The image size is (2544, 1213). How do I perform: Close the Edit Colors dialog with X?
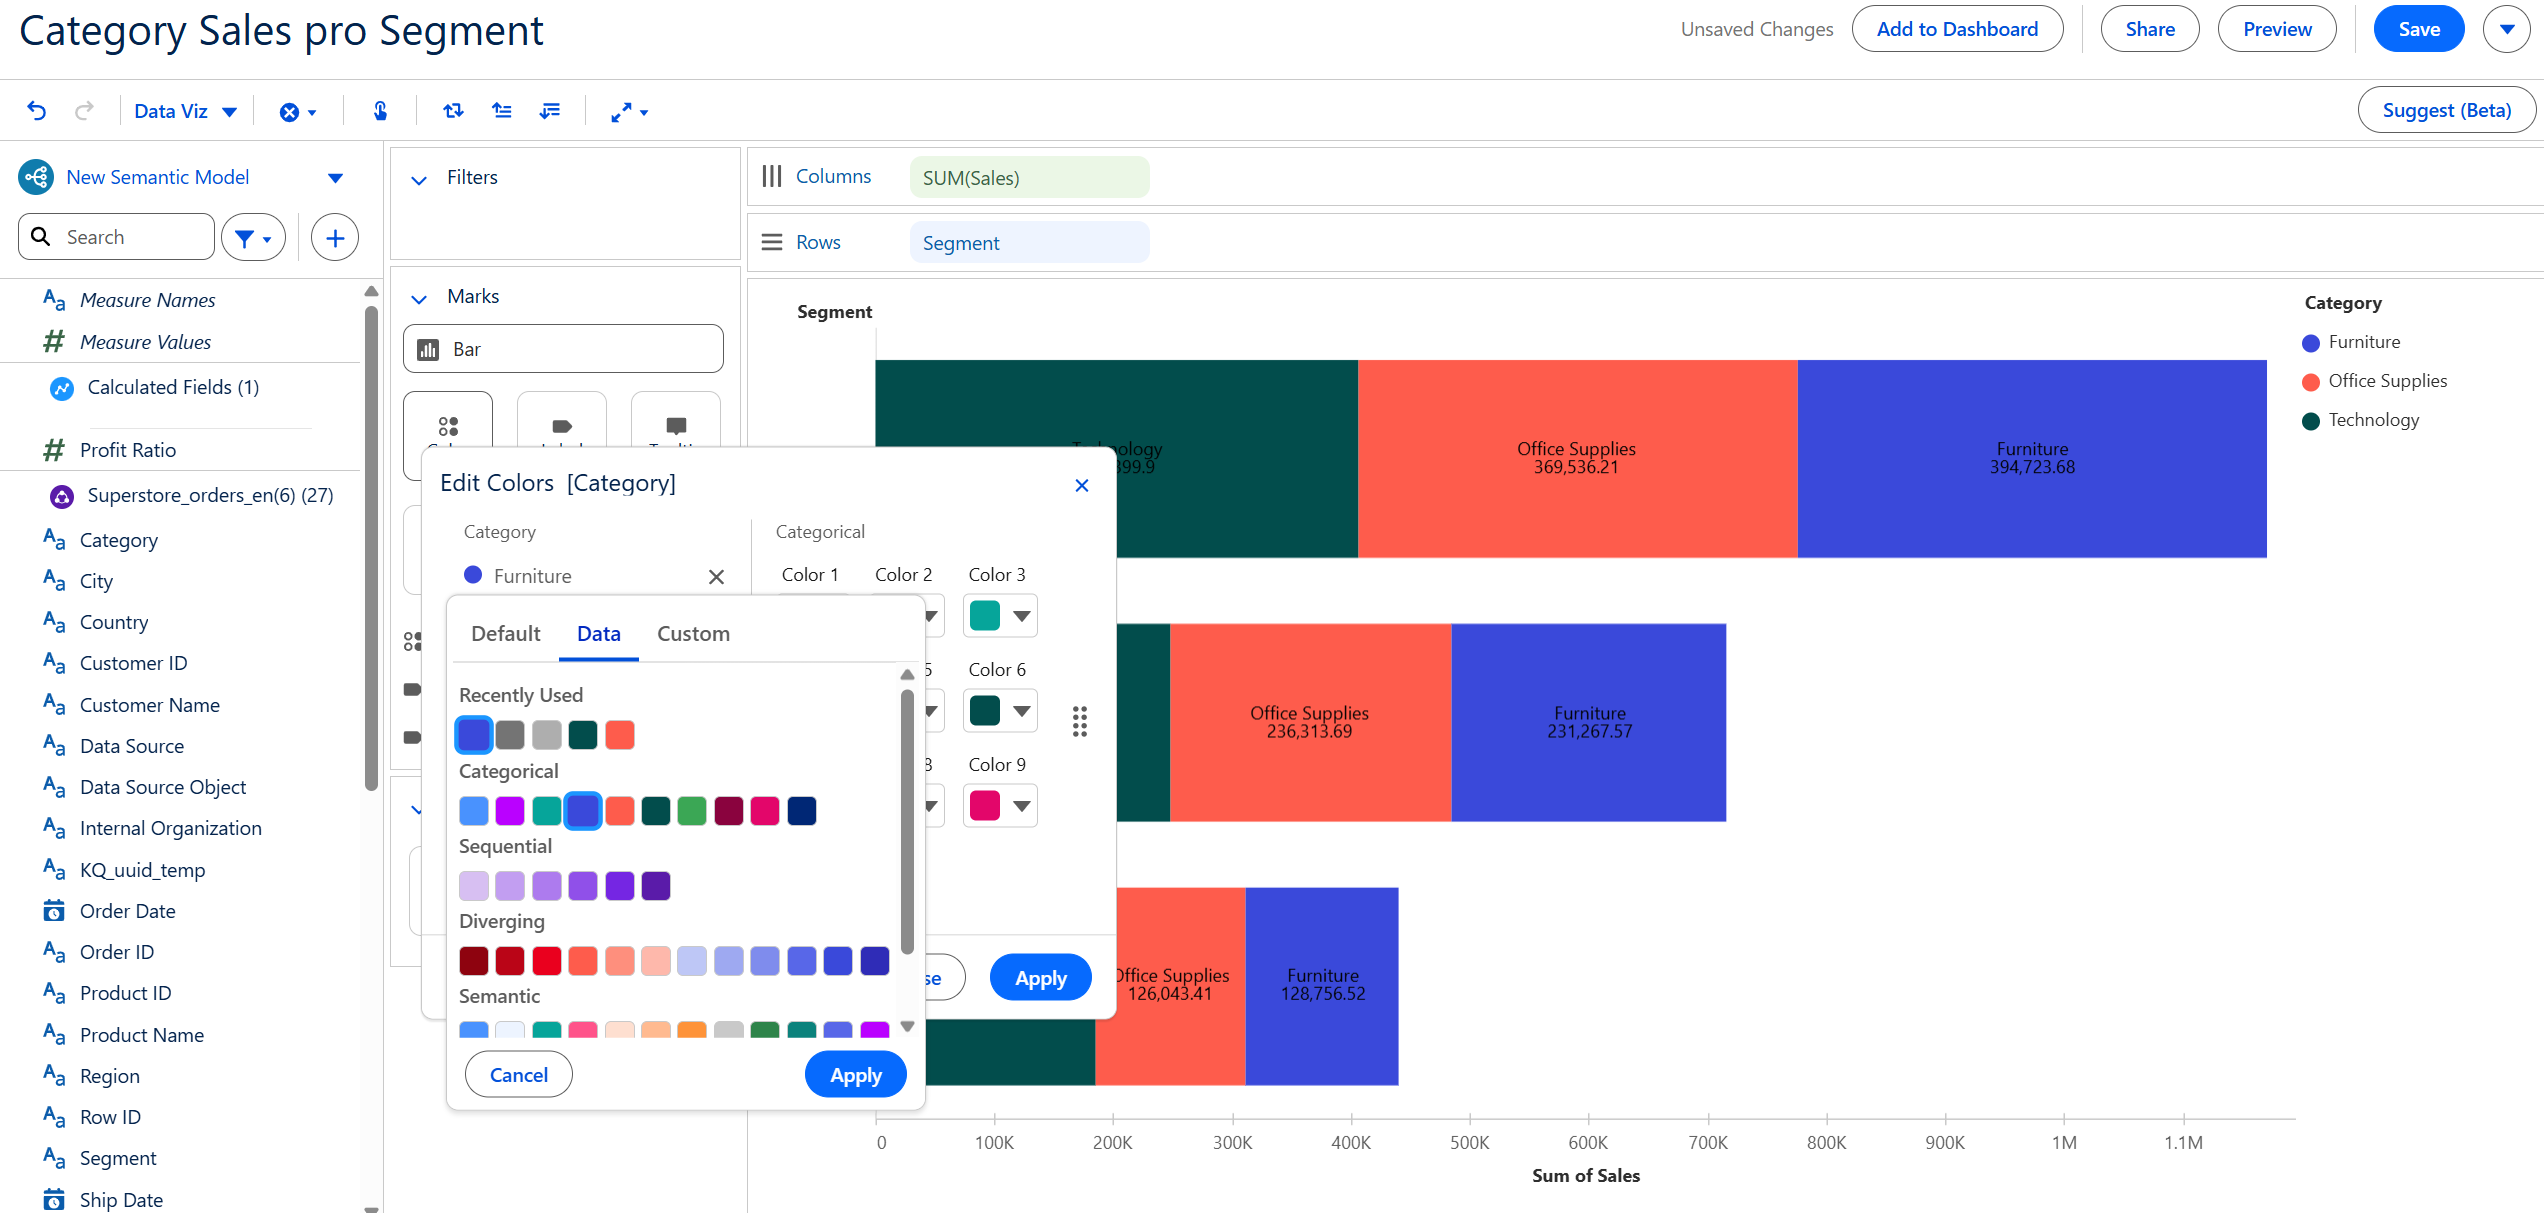click(x=1081, y=486)
